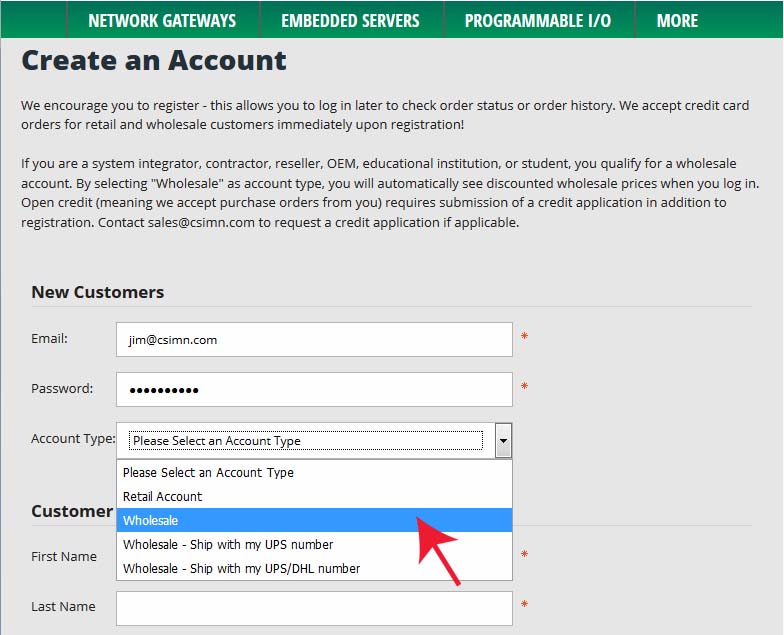The width and height of the screenshot is (784, 635).
Task: Click the Account Type dropdown arrow
Action: [x=504, y=440]
